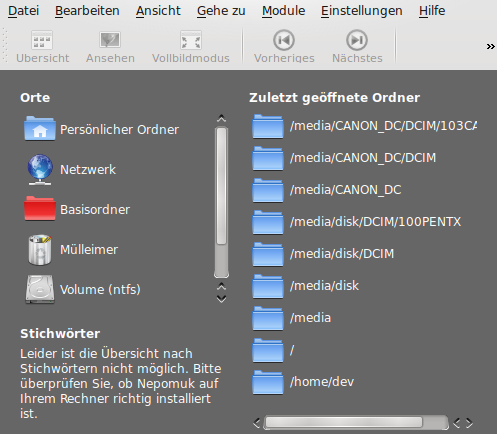
Task: Click the Orte list bottom scroll-down arrow
Action: click(221, 299)
